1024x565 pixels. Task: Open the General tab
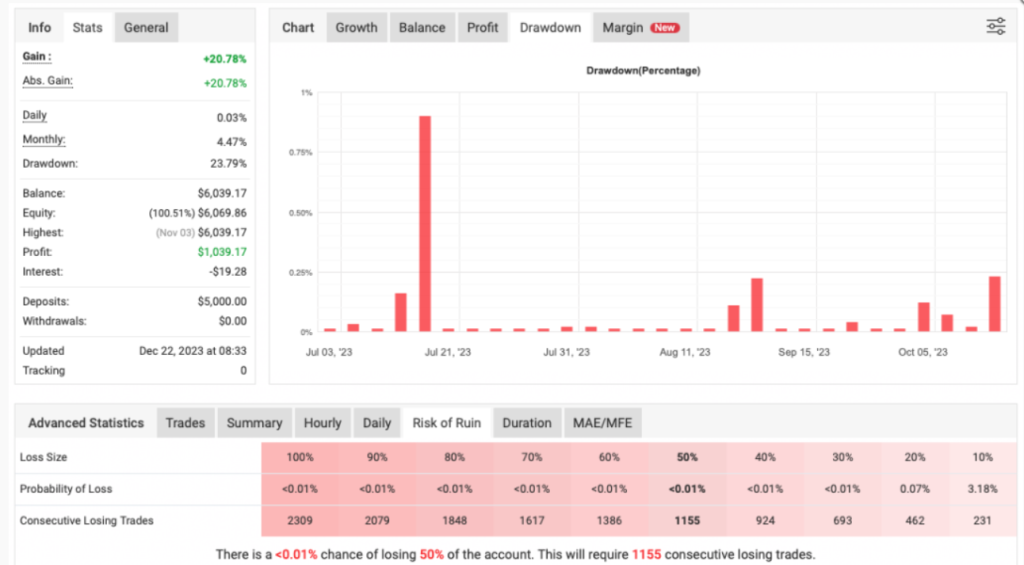pyautogui.click(x=146, y=28)
